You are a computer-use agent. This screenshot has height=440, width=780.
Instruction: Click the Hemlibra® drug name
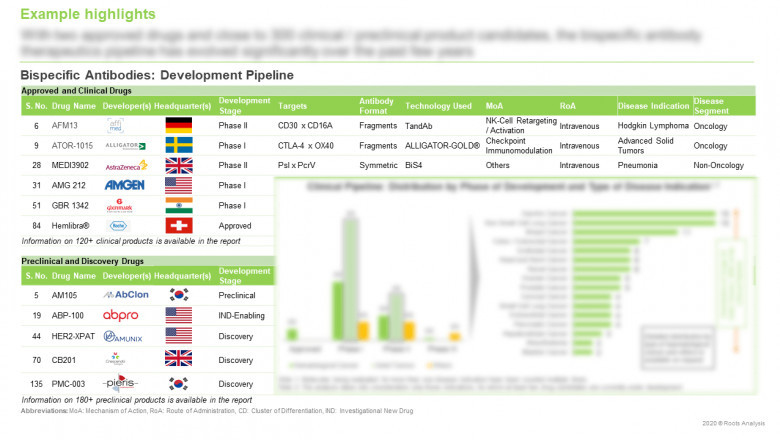71,226
